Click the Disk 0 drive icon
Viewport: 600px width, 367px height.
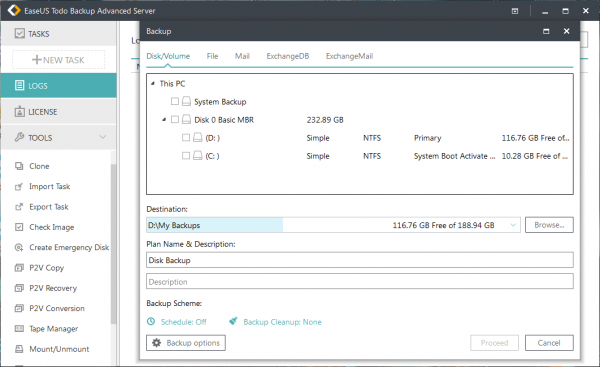pyautogui.click(x=186, y=119)
